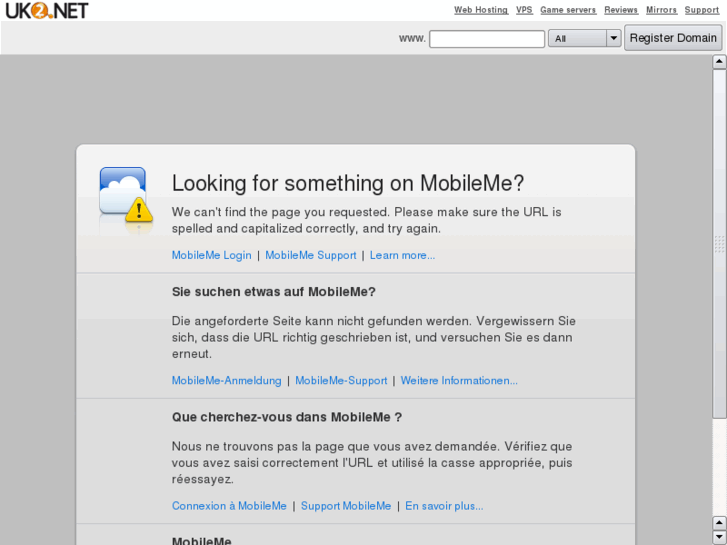Click the vertical scrollbar thumb
The width and height of the screenshot is (727, 545).
(x=719, y=243)
